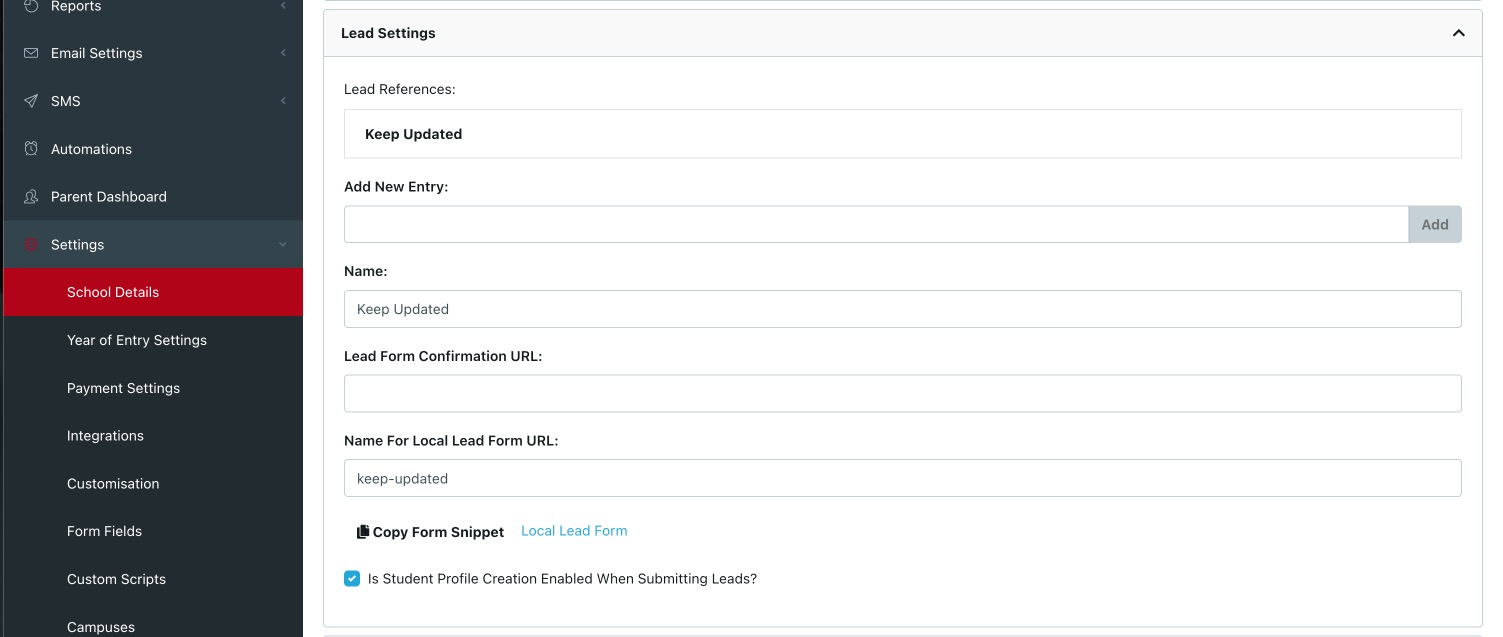The height and width of the screenshot is (637, 1503).
Task: Open Payment Settings from sidebar
Action: click(x=123, y=388)
